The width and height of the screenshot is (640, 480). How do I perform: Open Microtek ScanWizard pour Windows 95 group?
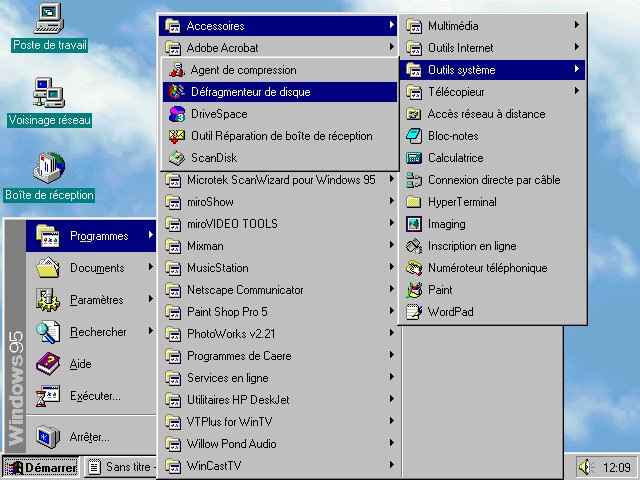pos(278,180)
